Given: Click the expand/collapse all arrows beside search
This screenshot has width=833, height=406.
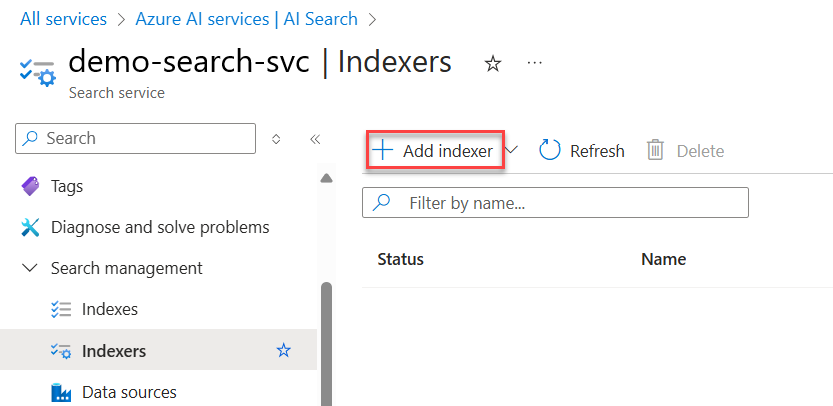Looking at the screenshot, I should click(276, 139).
